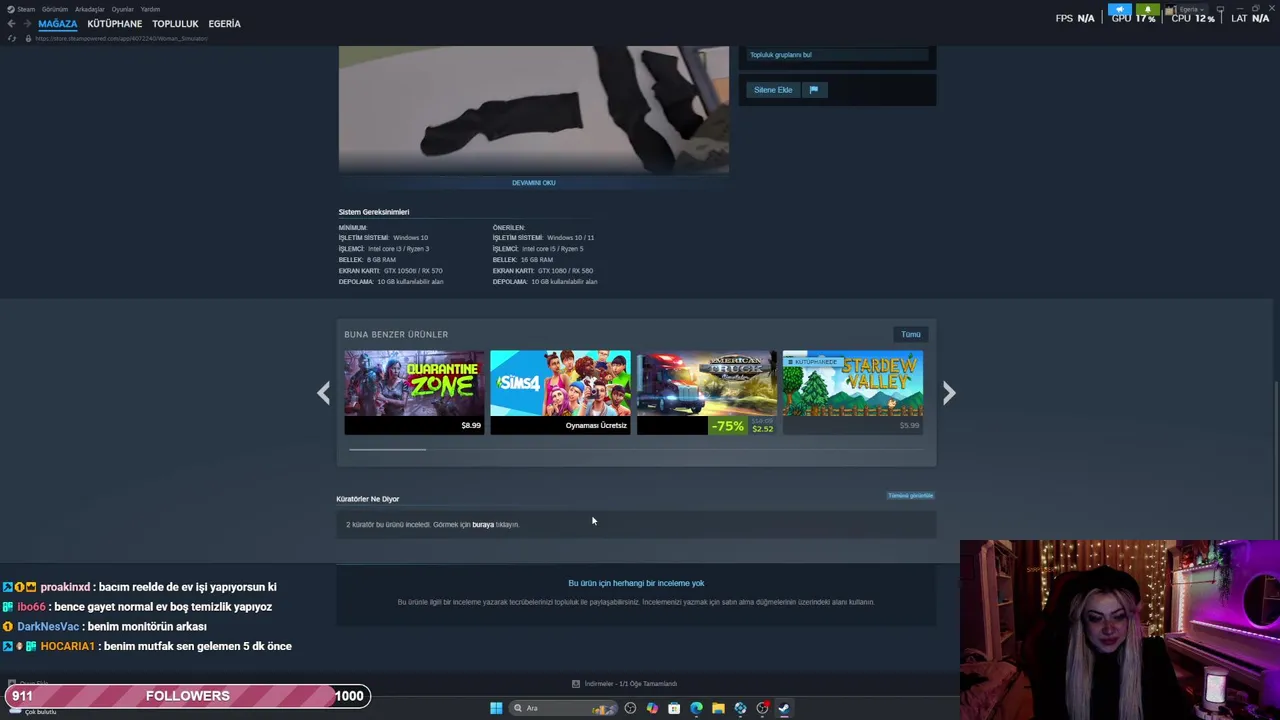Open the Windows Start menu

[496, 708]
